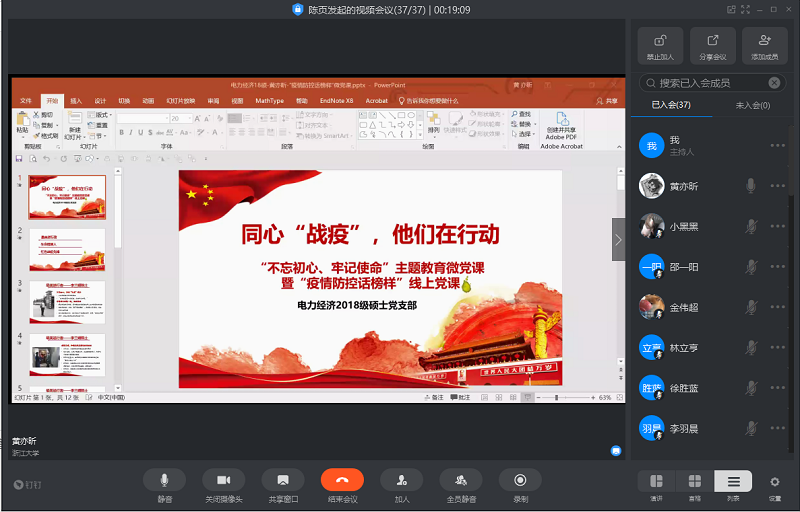The width and height of the screenshot is (800, 512).
Task: Toggle italic I in PowerPoint ribbon
Action: (131, 133)
